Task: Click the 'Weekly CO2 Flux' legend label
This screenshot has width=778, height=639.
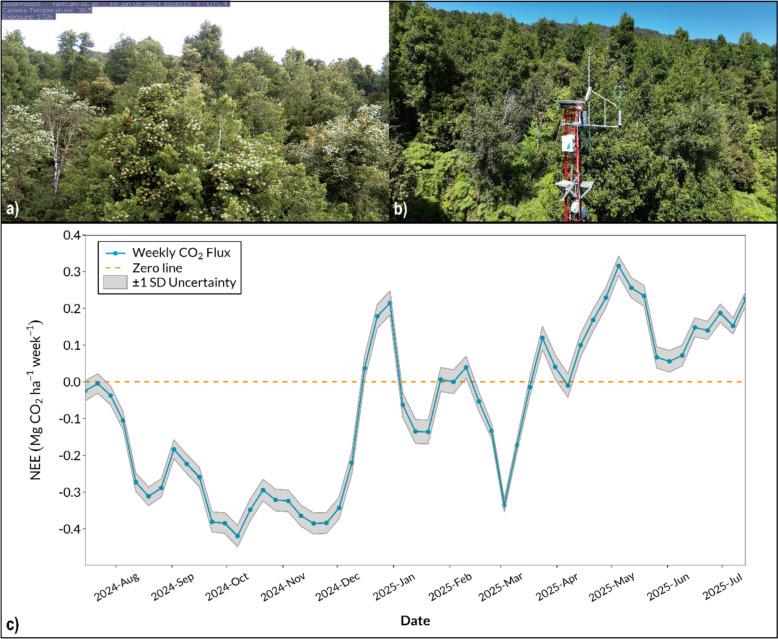Action: (x=181, y=253)
